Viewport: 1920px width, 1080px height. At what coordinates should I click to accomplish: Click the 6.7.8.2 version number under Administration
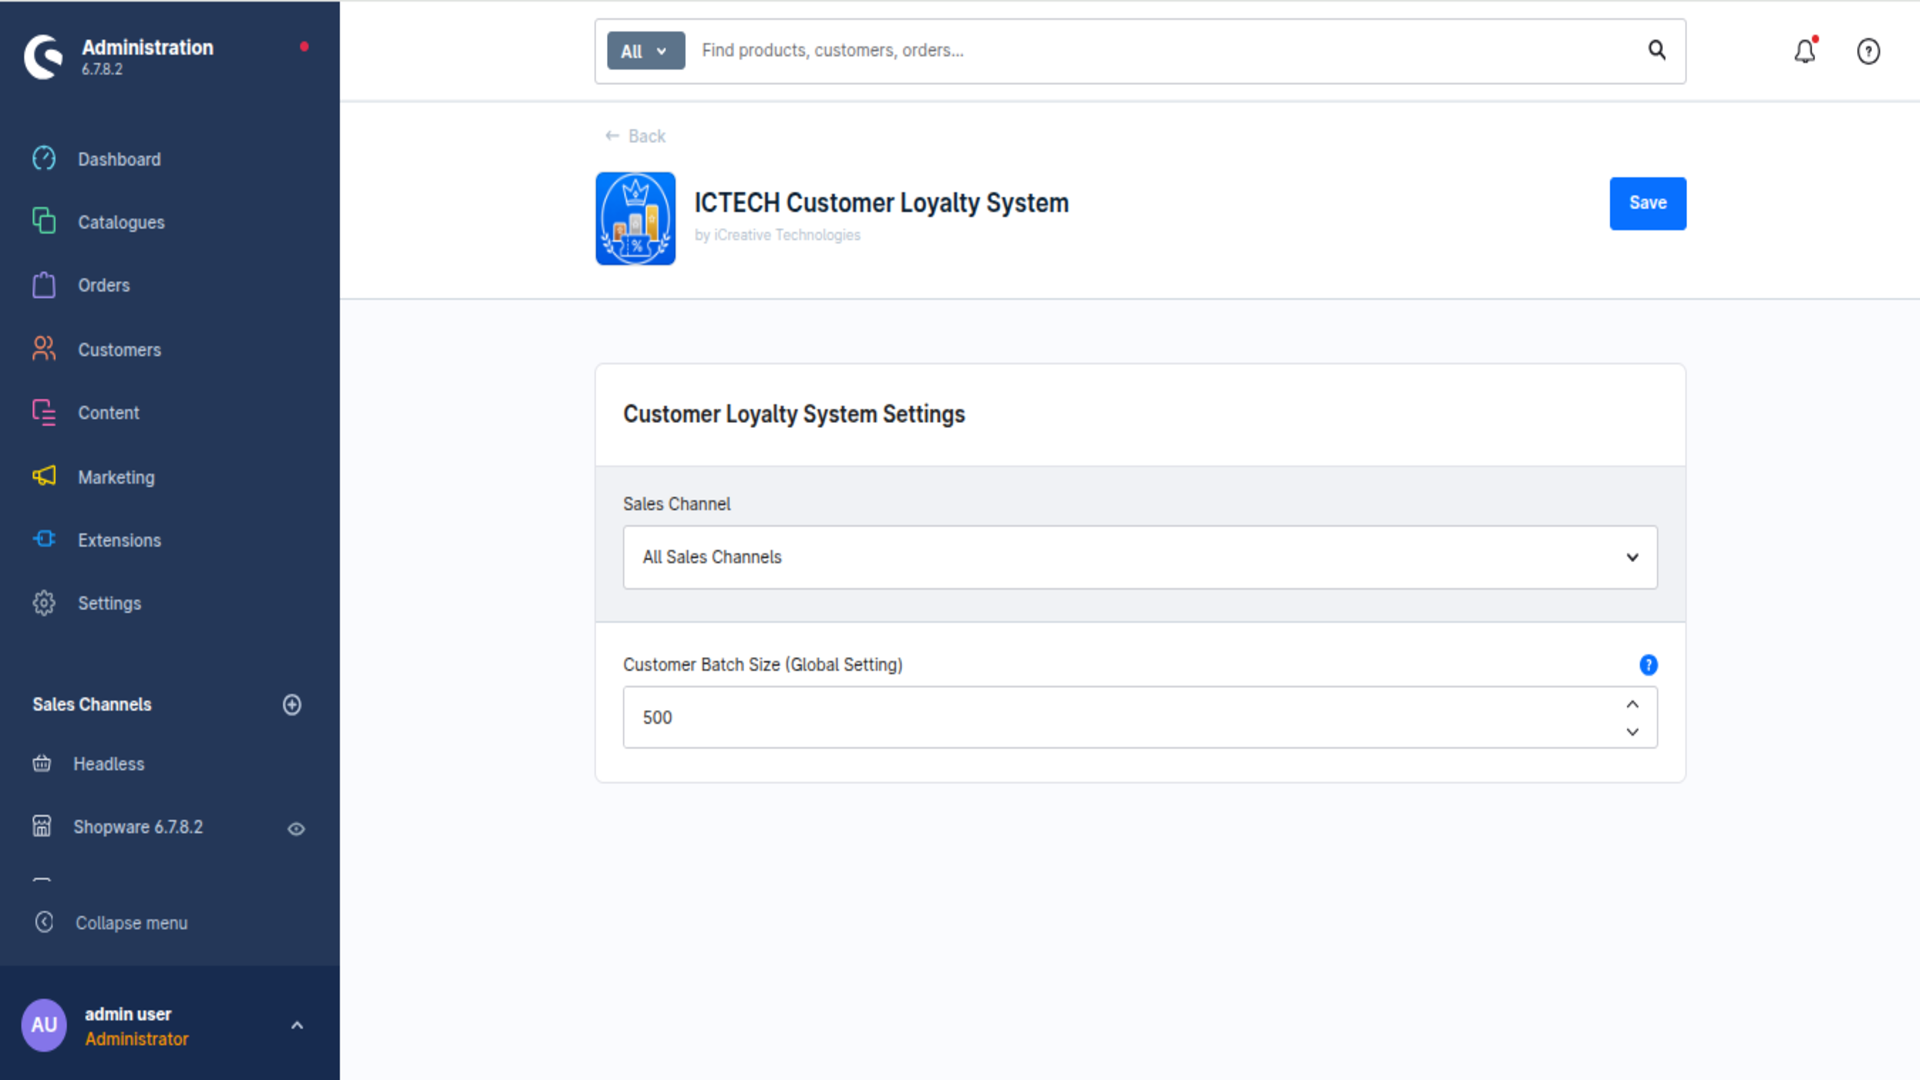(x=102, y=69)
